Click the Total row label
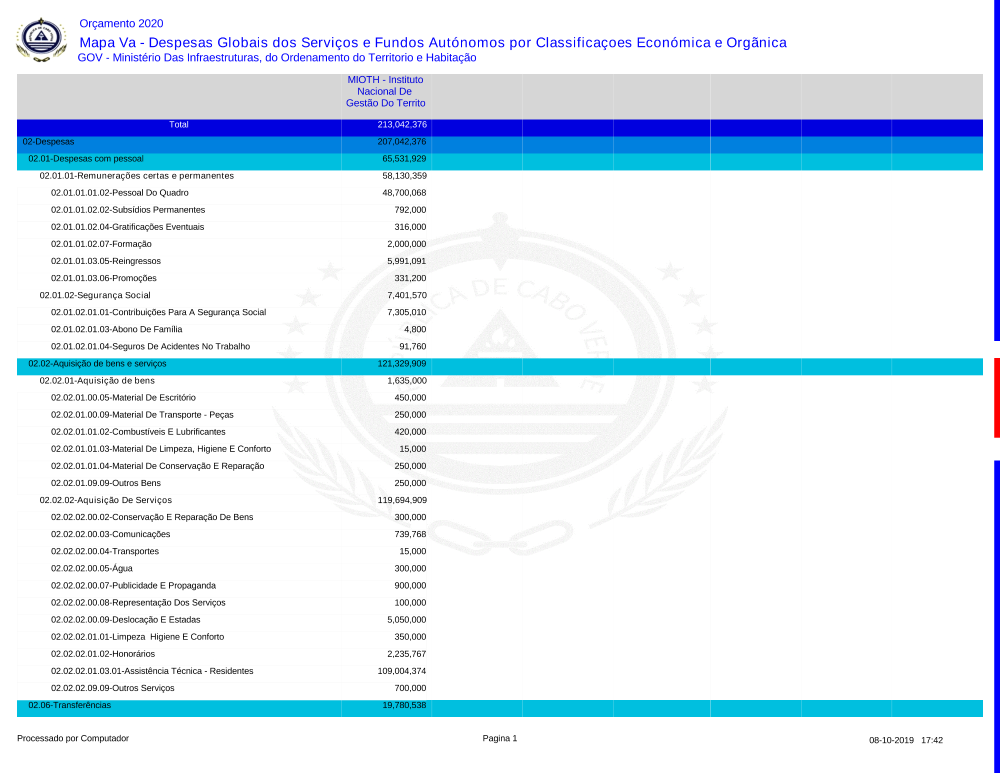The image size is (1000, 773). pos(179,125)
